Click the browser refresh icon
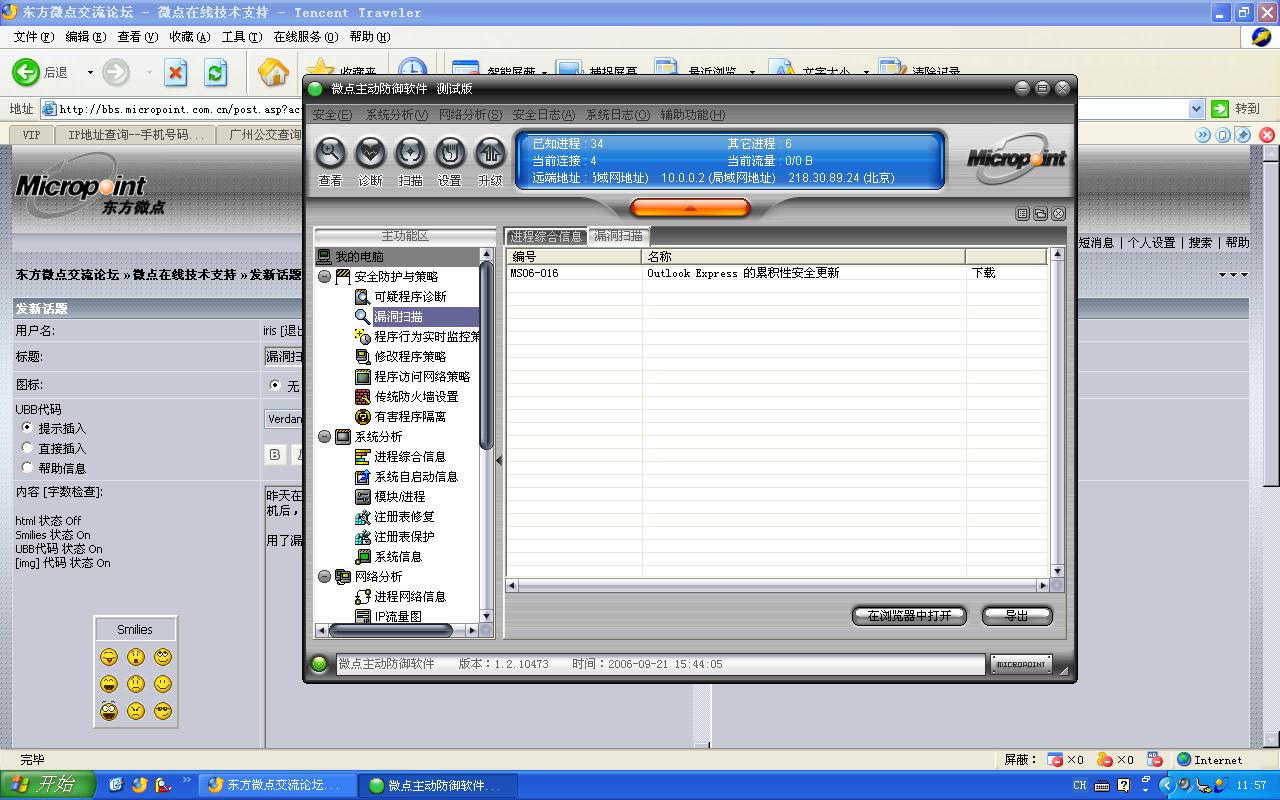 216,72
